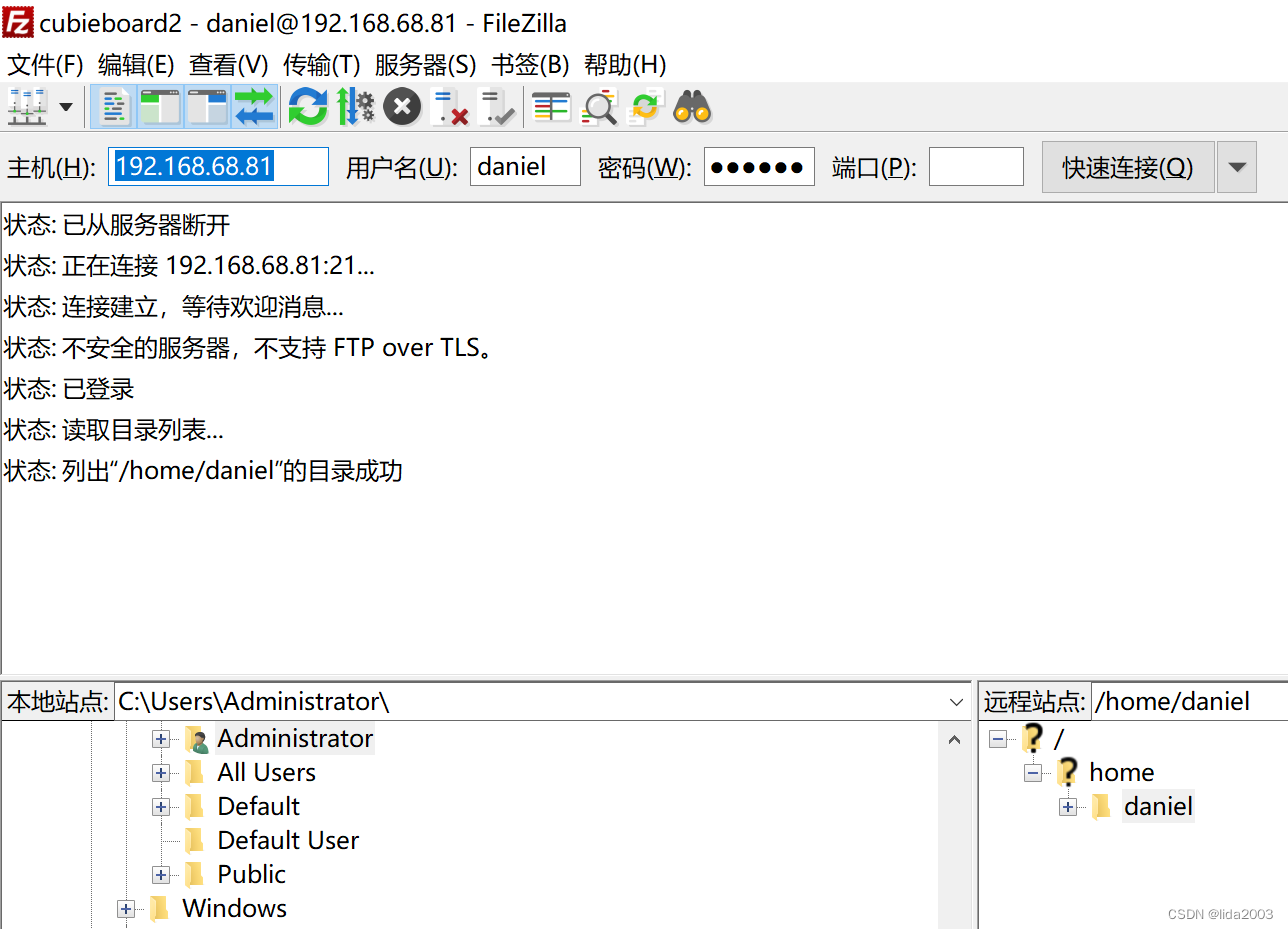Screen dimensions: 1288x929
Task: Open local site path dropdown
Action: 957,702
